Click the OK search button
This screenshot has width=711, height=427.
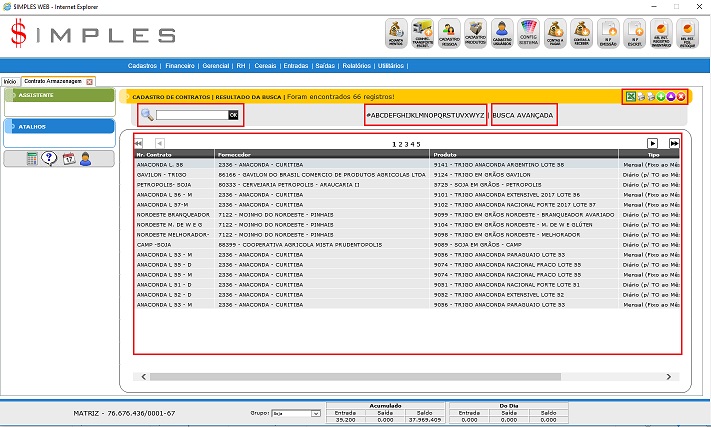pyautogui.click(x=233, y=115)
